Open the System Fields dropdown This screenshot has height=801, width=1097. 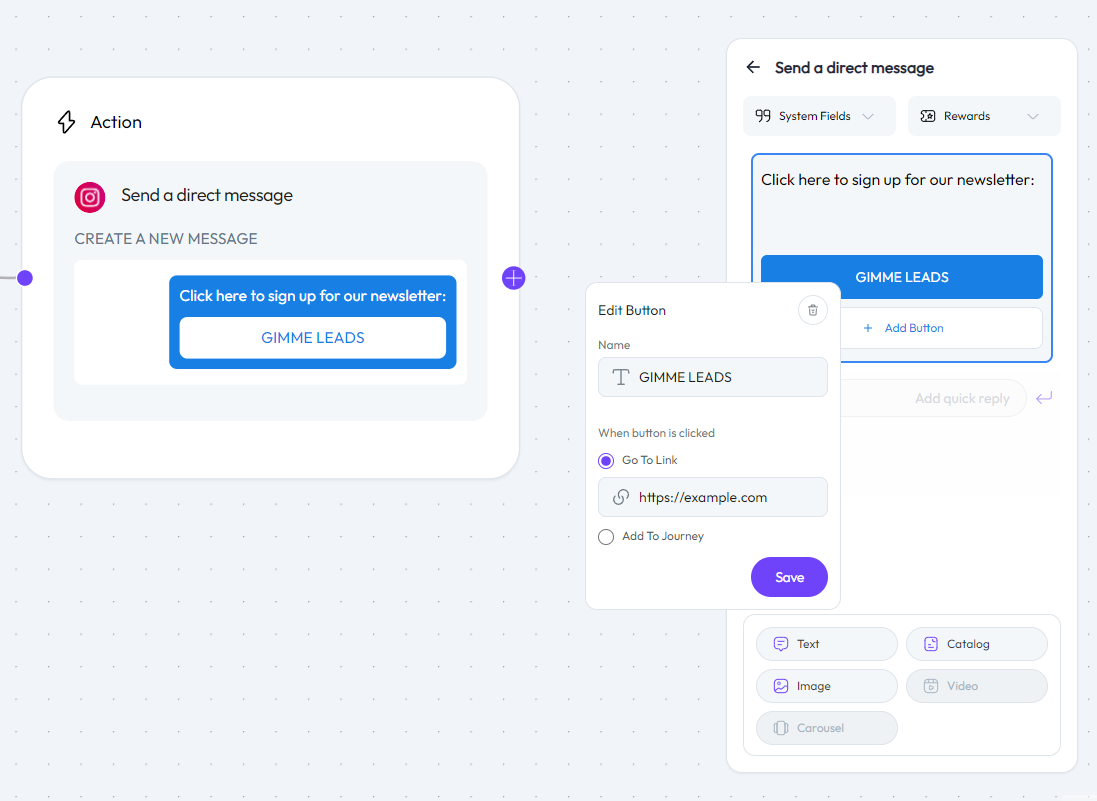(x=814, y=116)
